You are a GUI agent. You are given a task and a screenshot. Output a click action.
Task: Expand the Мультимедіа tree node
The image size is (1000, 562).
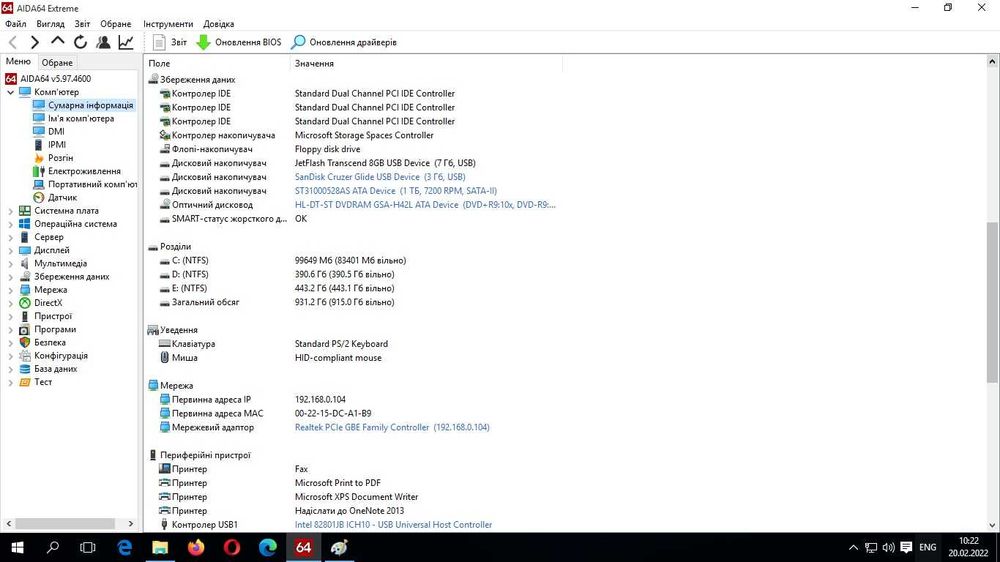click(10, 263)
